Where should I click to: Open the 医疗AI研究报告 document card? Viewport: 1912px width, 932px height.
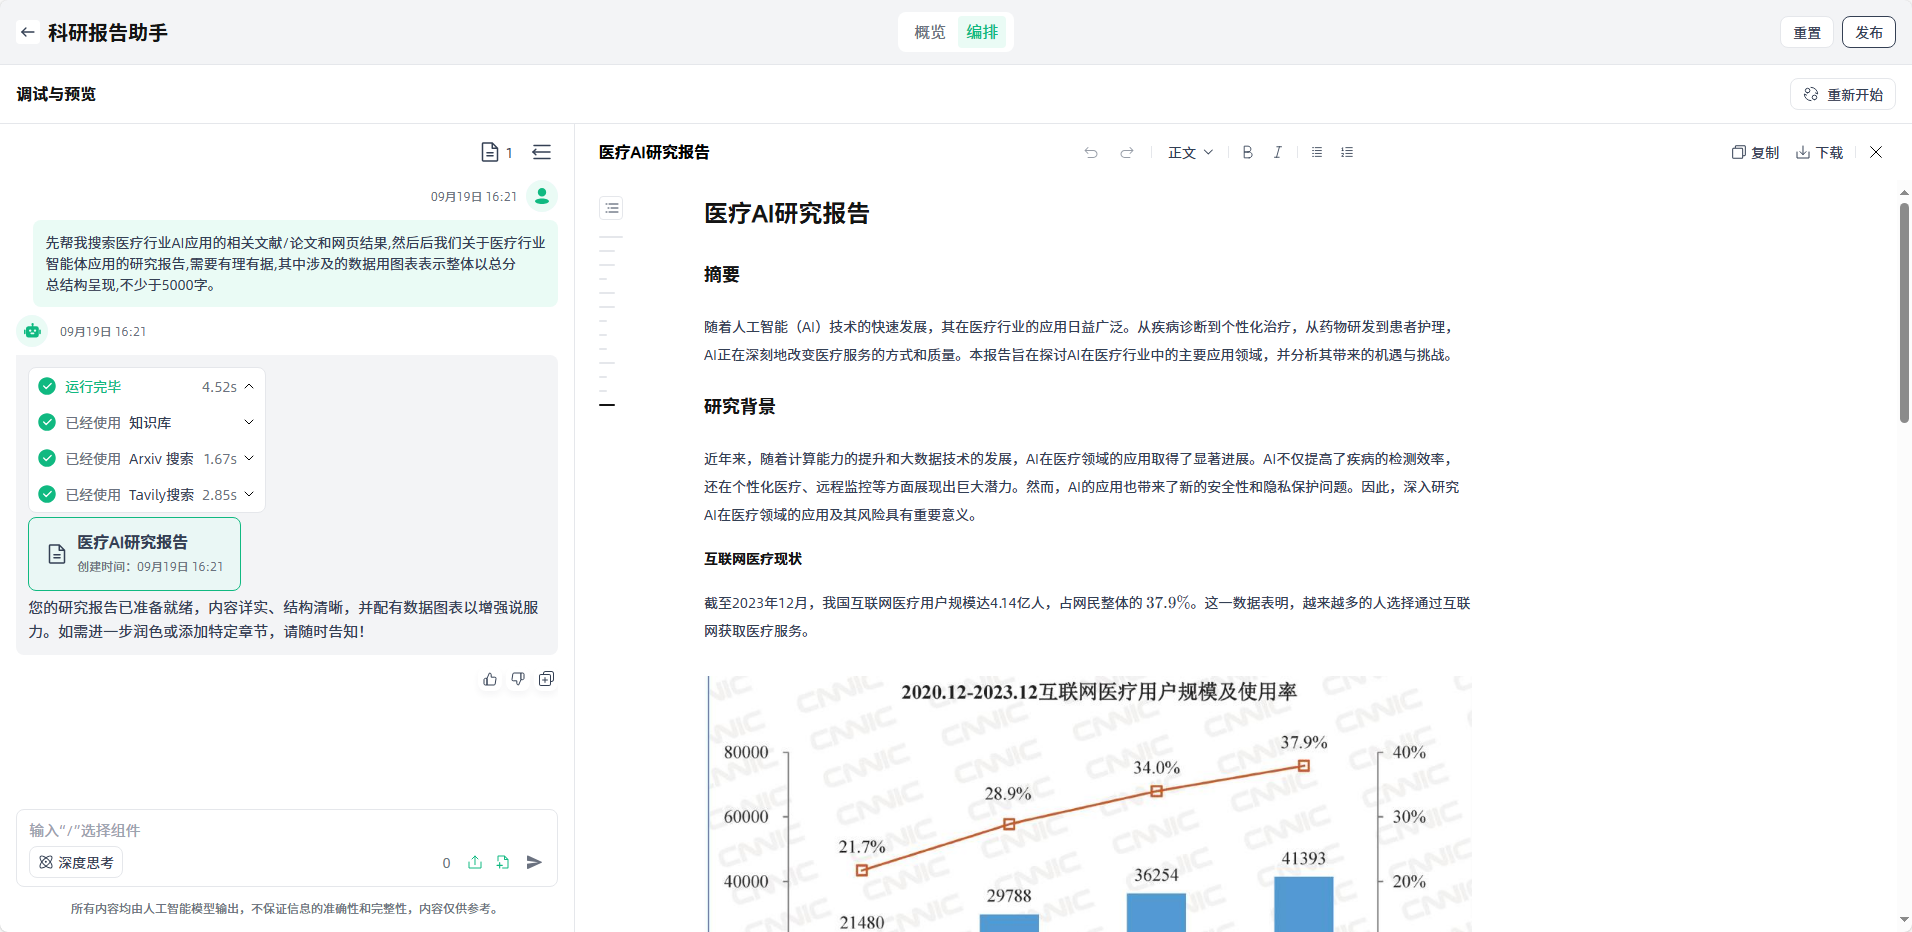[134, 553]
